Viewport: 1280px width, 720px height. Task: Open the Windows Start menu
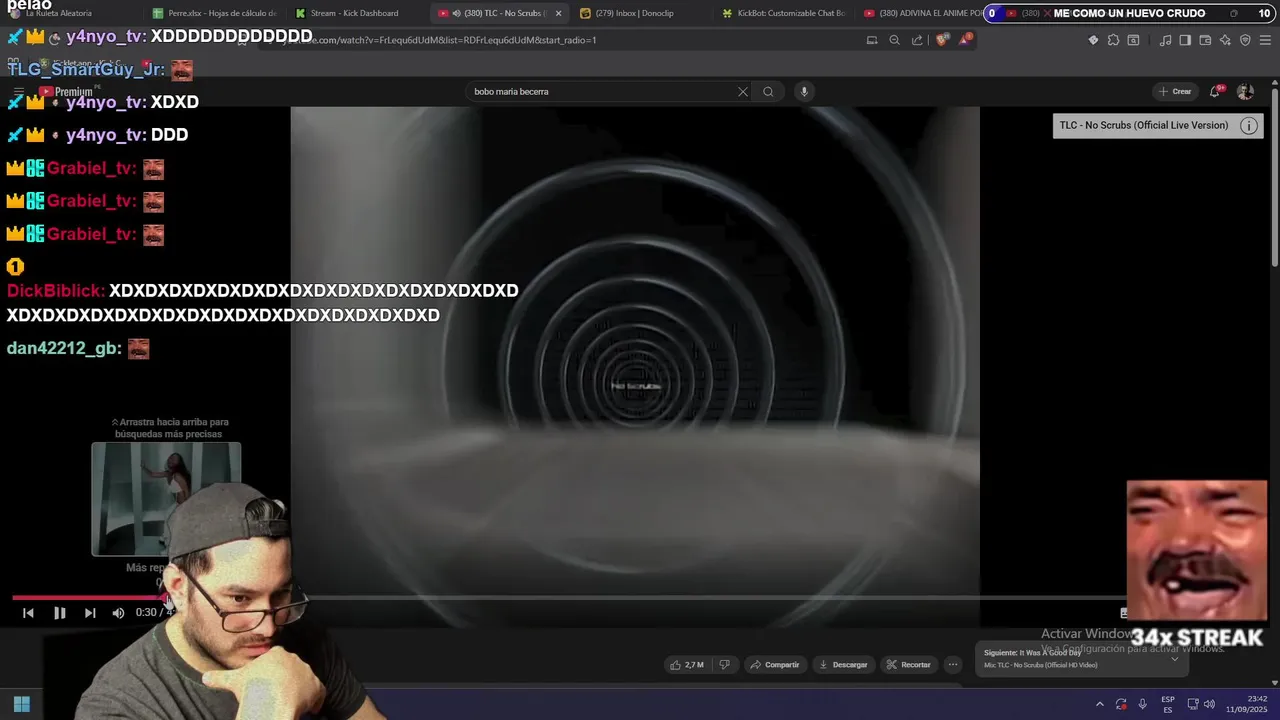click(x=21, y=704)
